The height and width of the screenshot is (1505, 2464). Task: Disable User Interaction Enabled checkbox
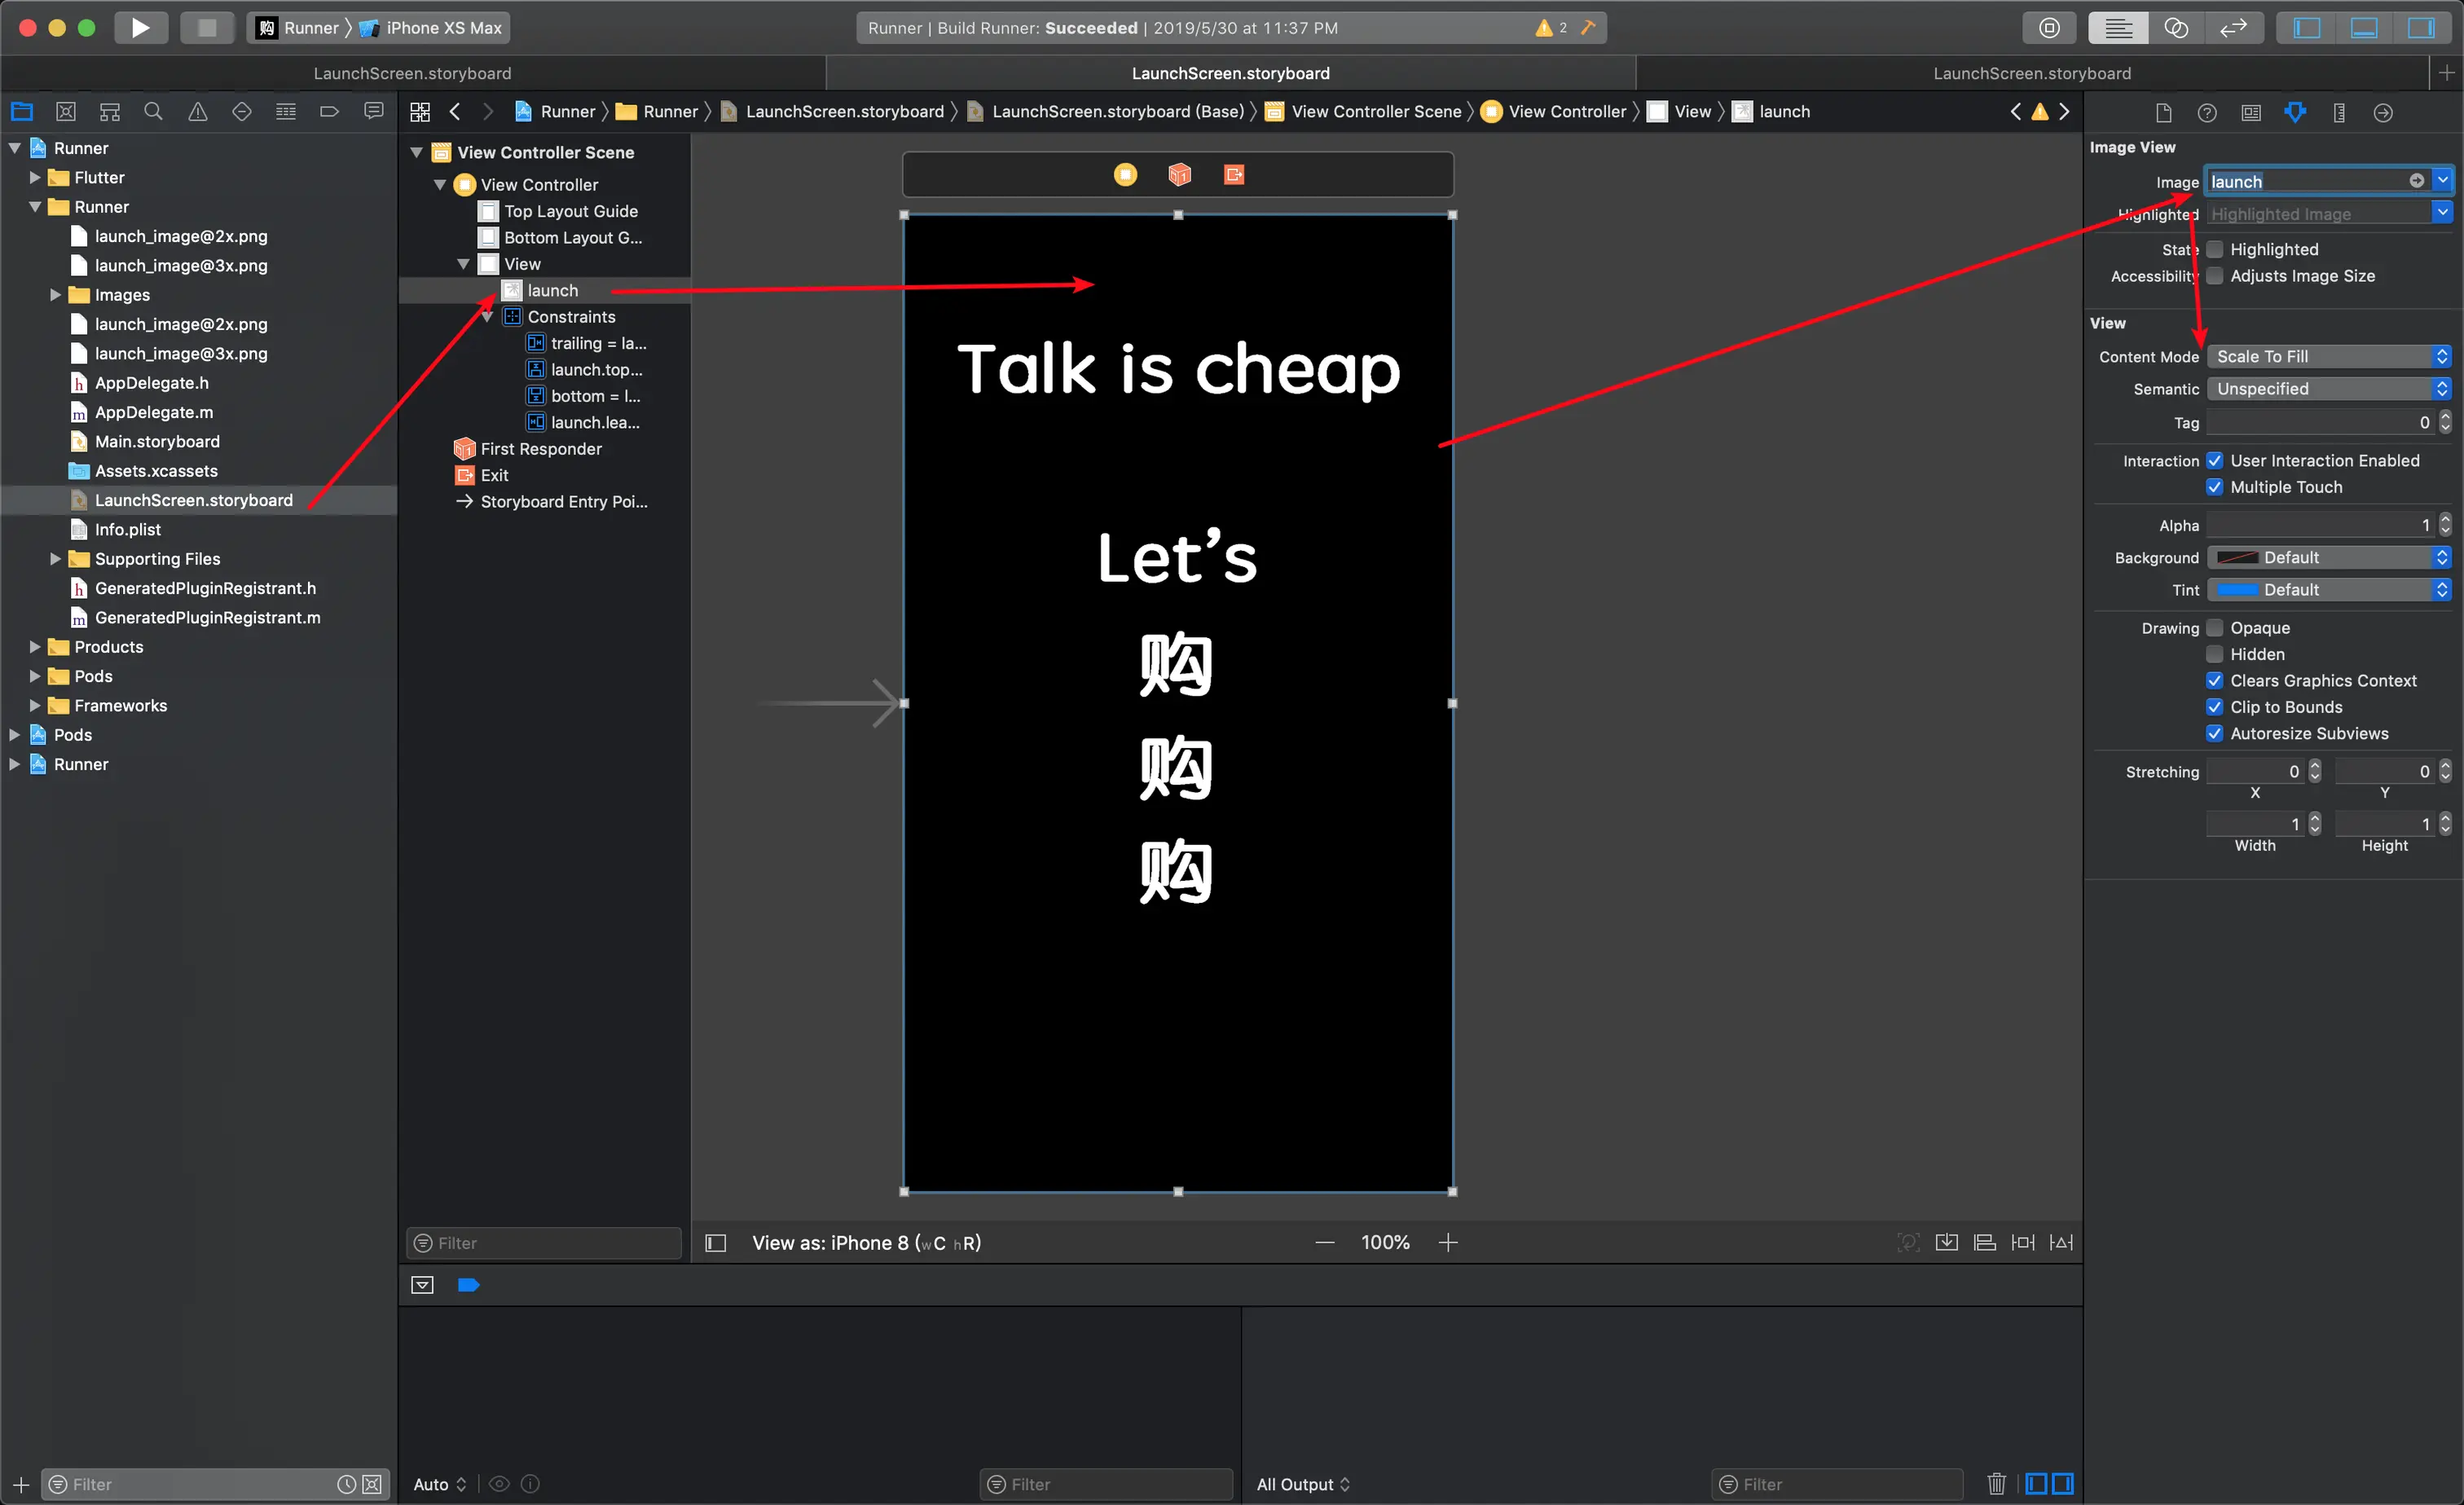pos(2214,460)
